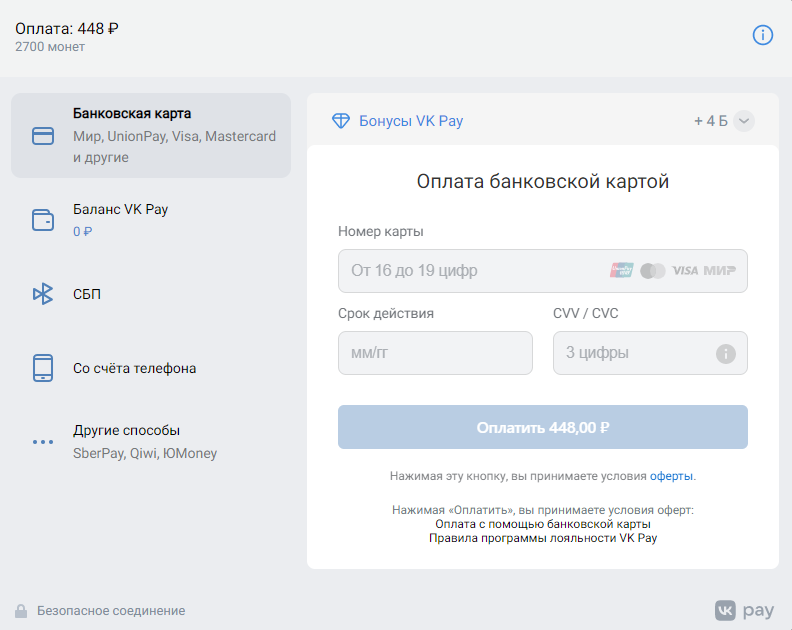Open Другие способы payment methods
The image size is (792, 630).
coord(151,442)
